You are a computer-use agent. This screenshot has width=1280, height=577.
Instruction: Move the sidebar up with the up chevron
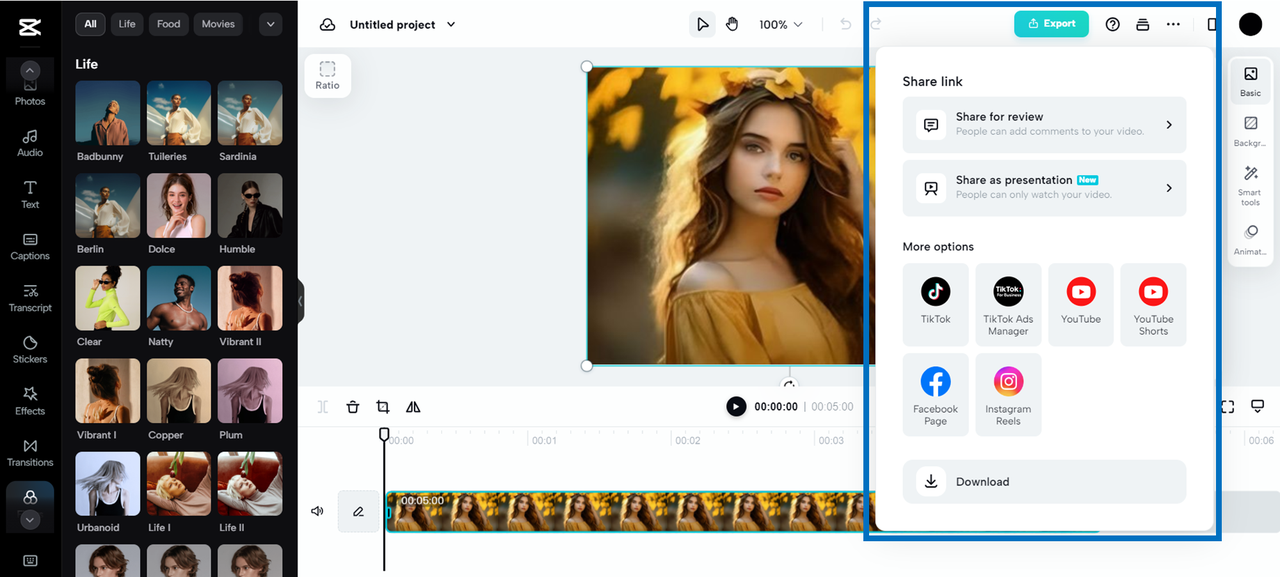pos(30,70)
